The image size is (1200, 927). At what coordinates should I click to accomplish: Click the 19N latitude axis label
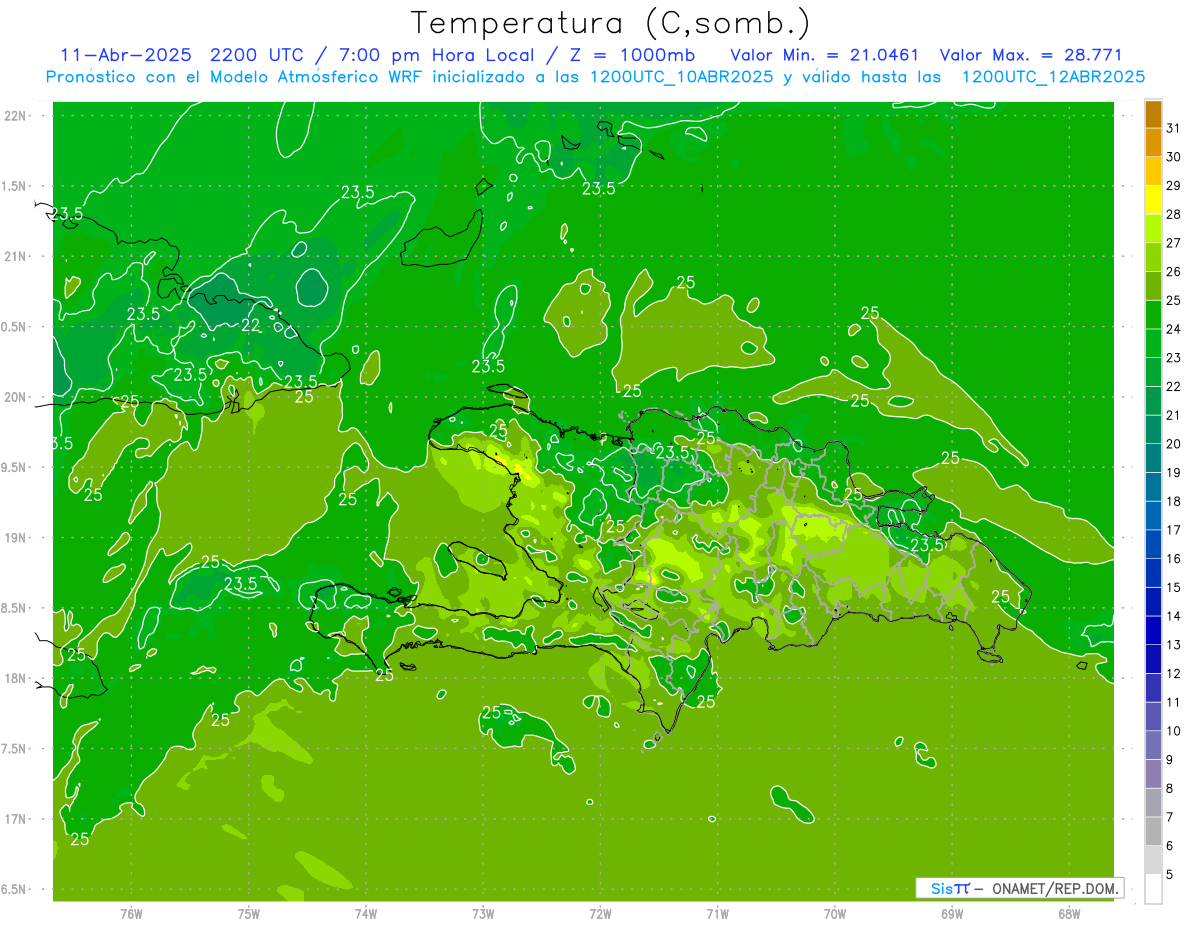click(x=16, y=538)
